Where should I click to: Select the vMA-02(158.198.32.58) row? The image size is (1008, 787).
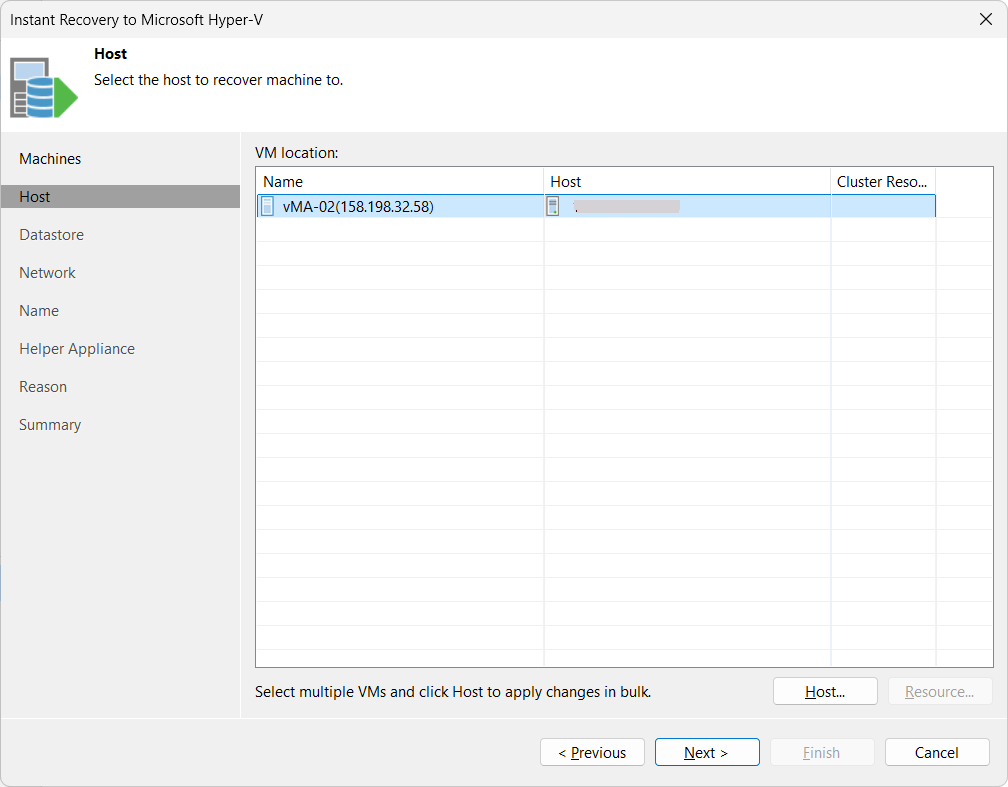[596, 206]
